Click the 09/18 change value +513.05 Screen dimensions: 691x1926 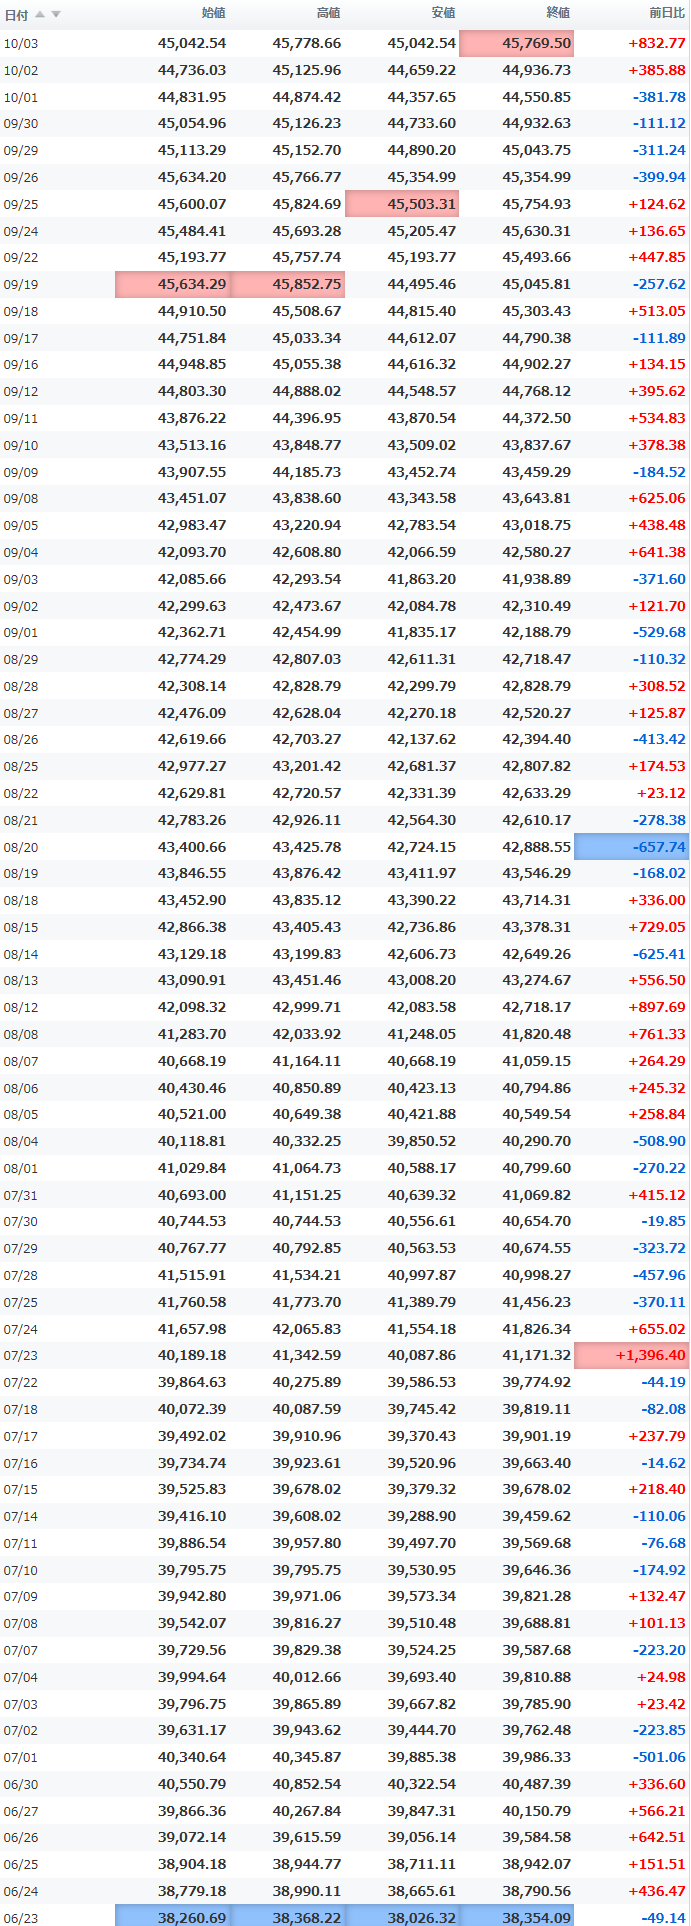[657, 311]
